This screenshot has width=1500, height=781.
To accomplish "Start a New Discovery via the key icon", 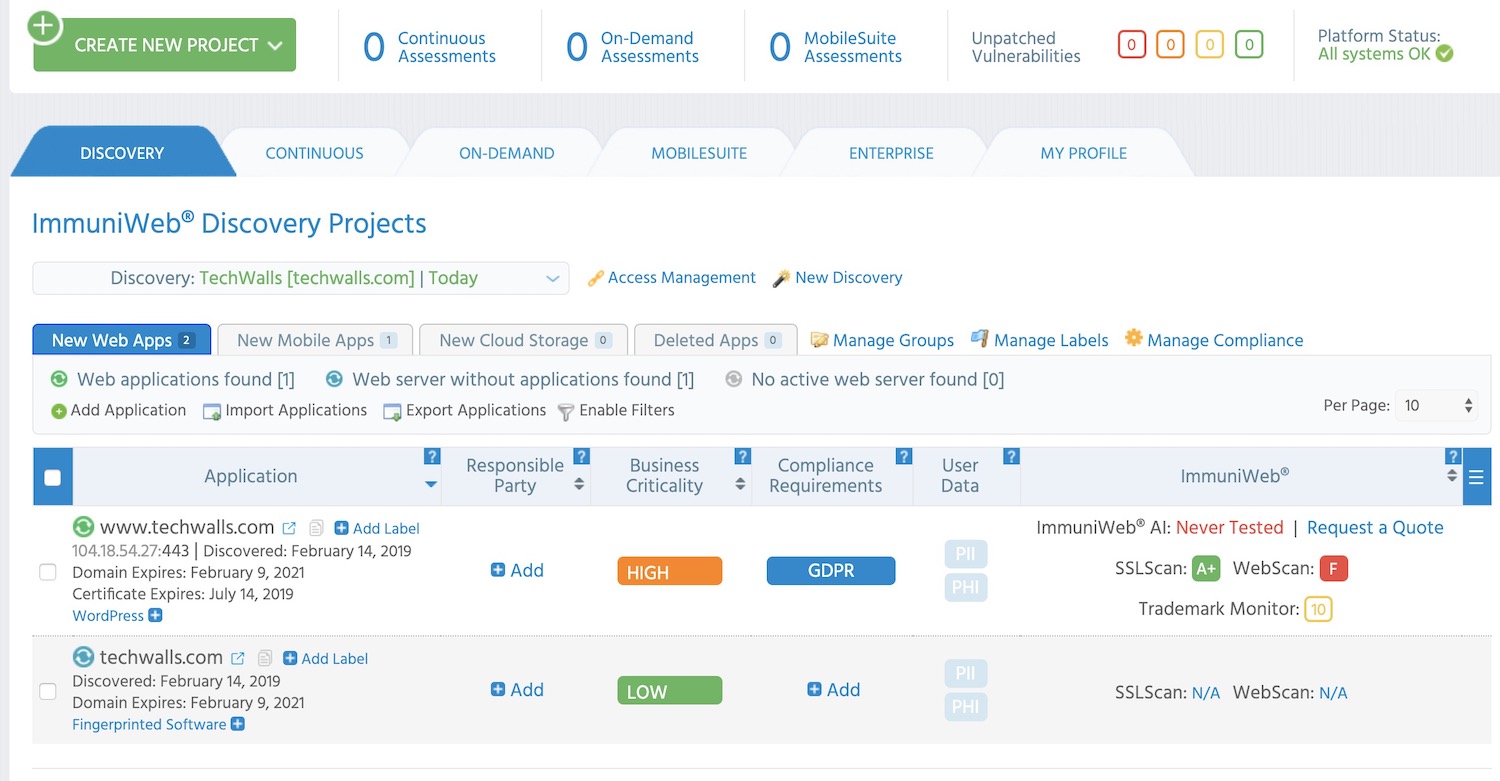I will [781, 277].
